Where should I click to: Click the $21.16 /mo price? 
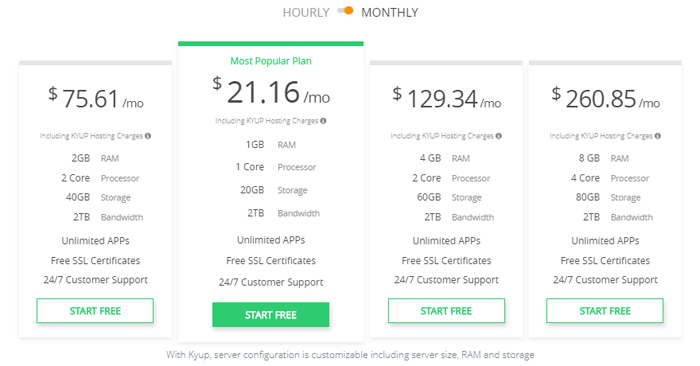click(271, 92)
